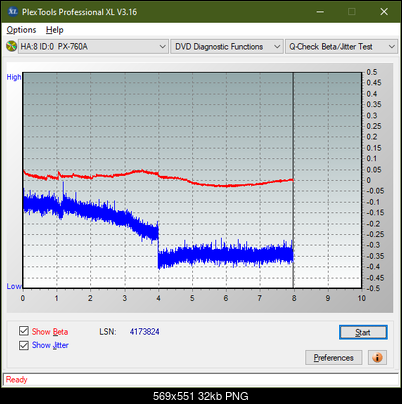Click the Low label on graph axis
The image size is (402, 404).
click(x=14, y=286)
